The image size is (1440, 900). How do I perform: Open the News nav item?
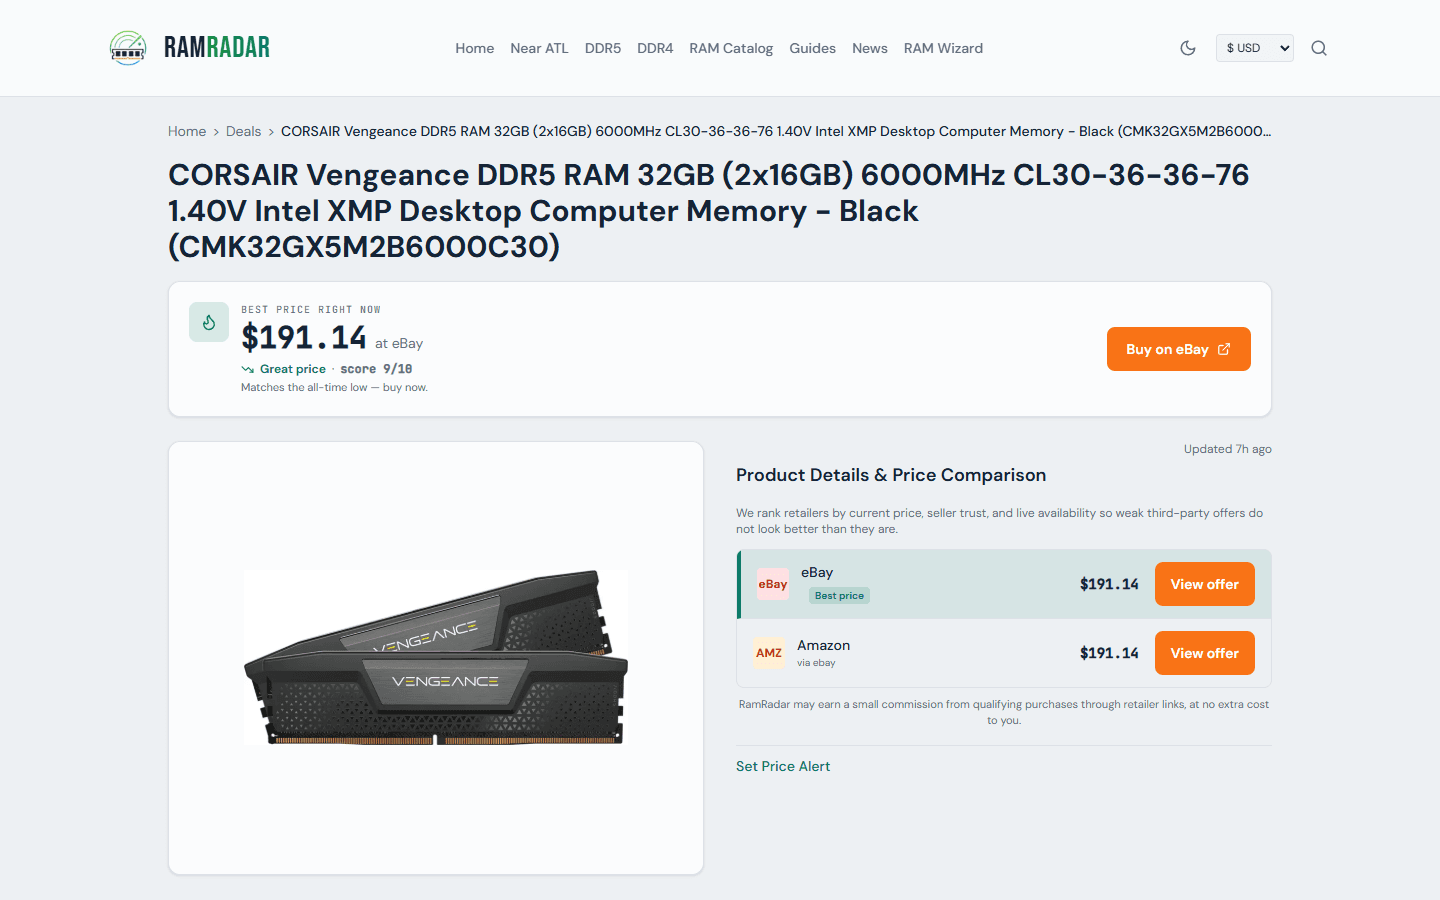pyautogui.click(x=870, y=48)
